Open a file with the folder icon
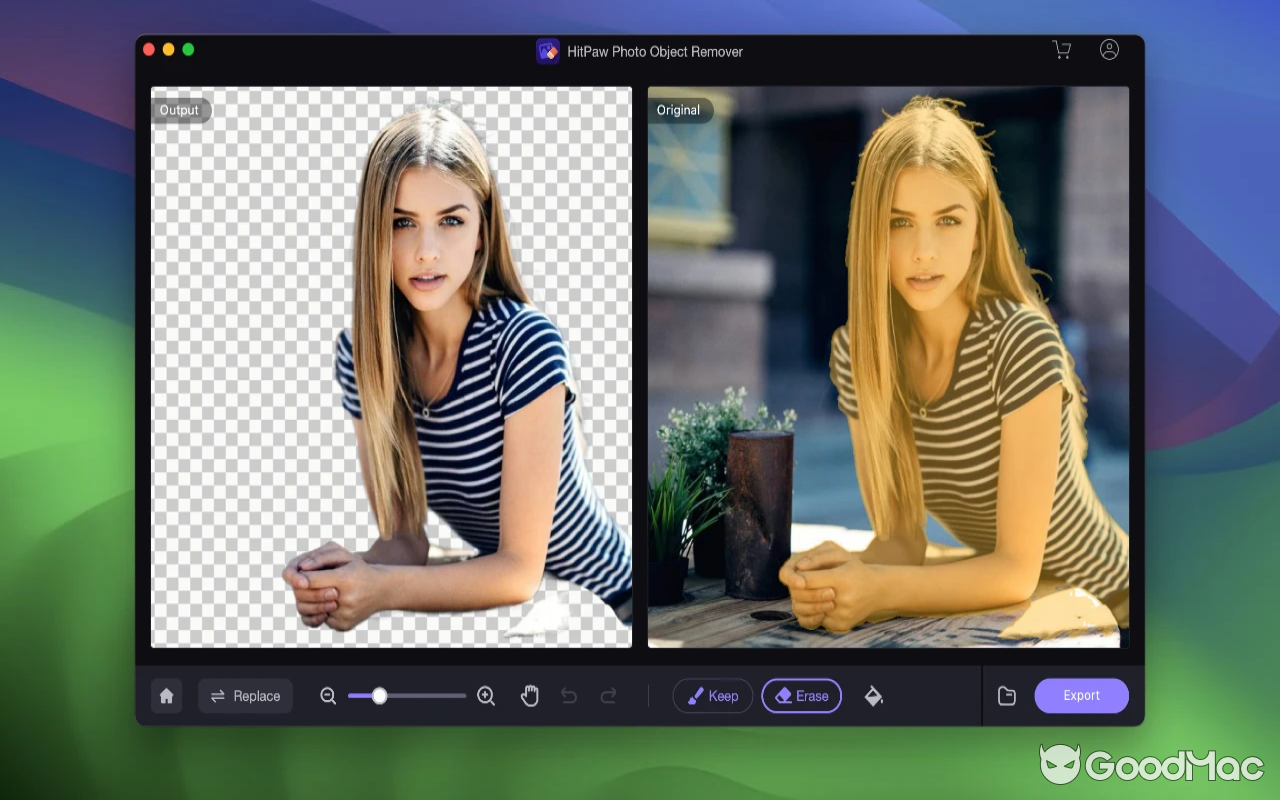1280x800 pixels. pos(1007,695)
